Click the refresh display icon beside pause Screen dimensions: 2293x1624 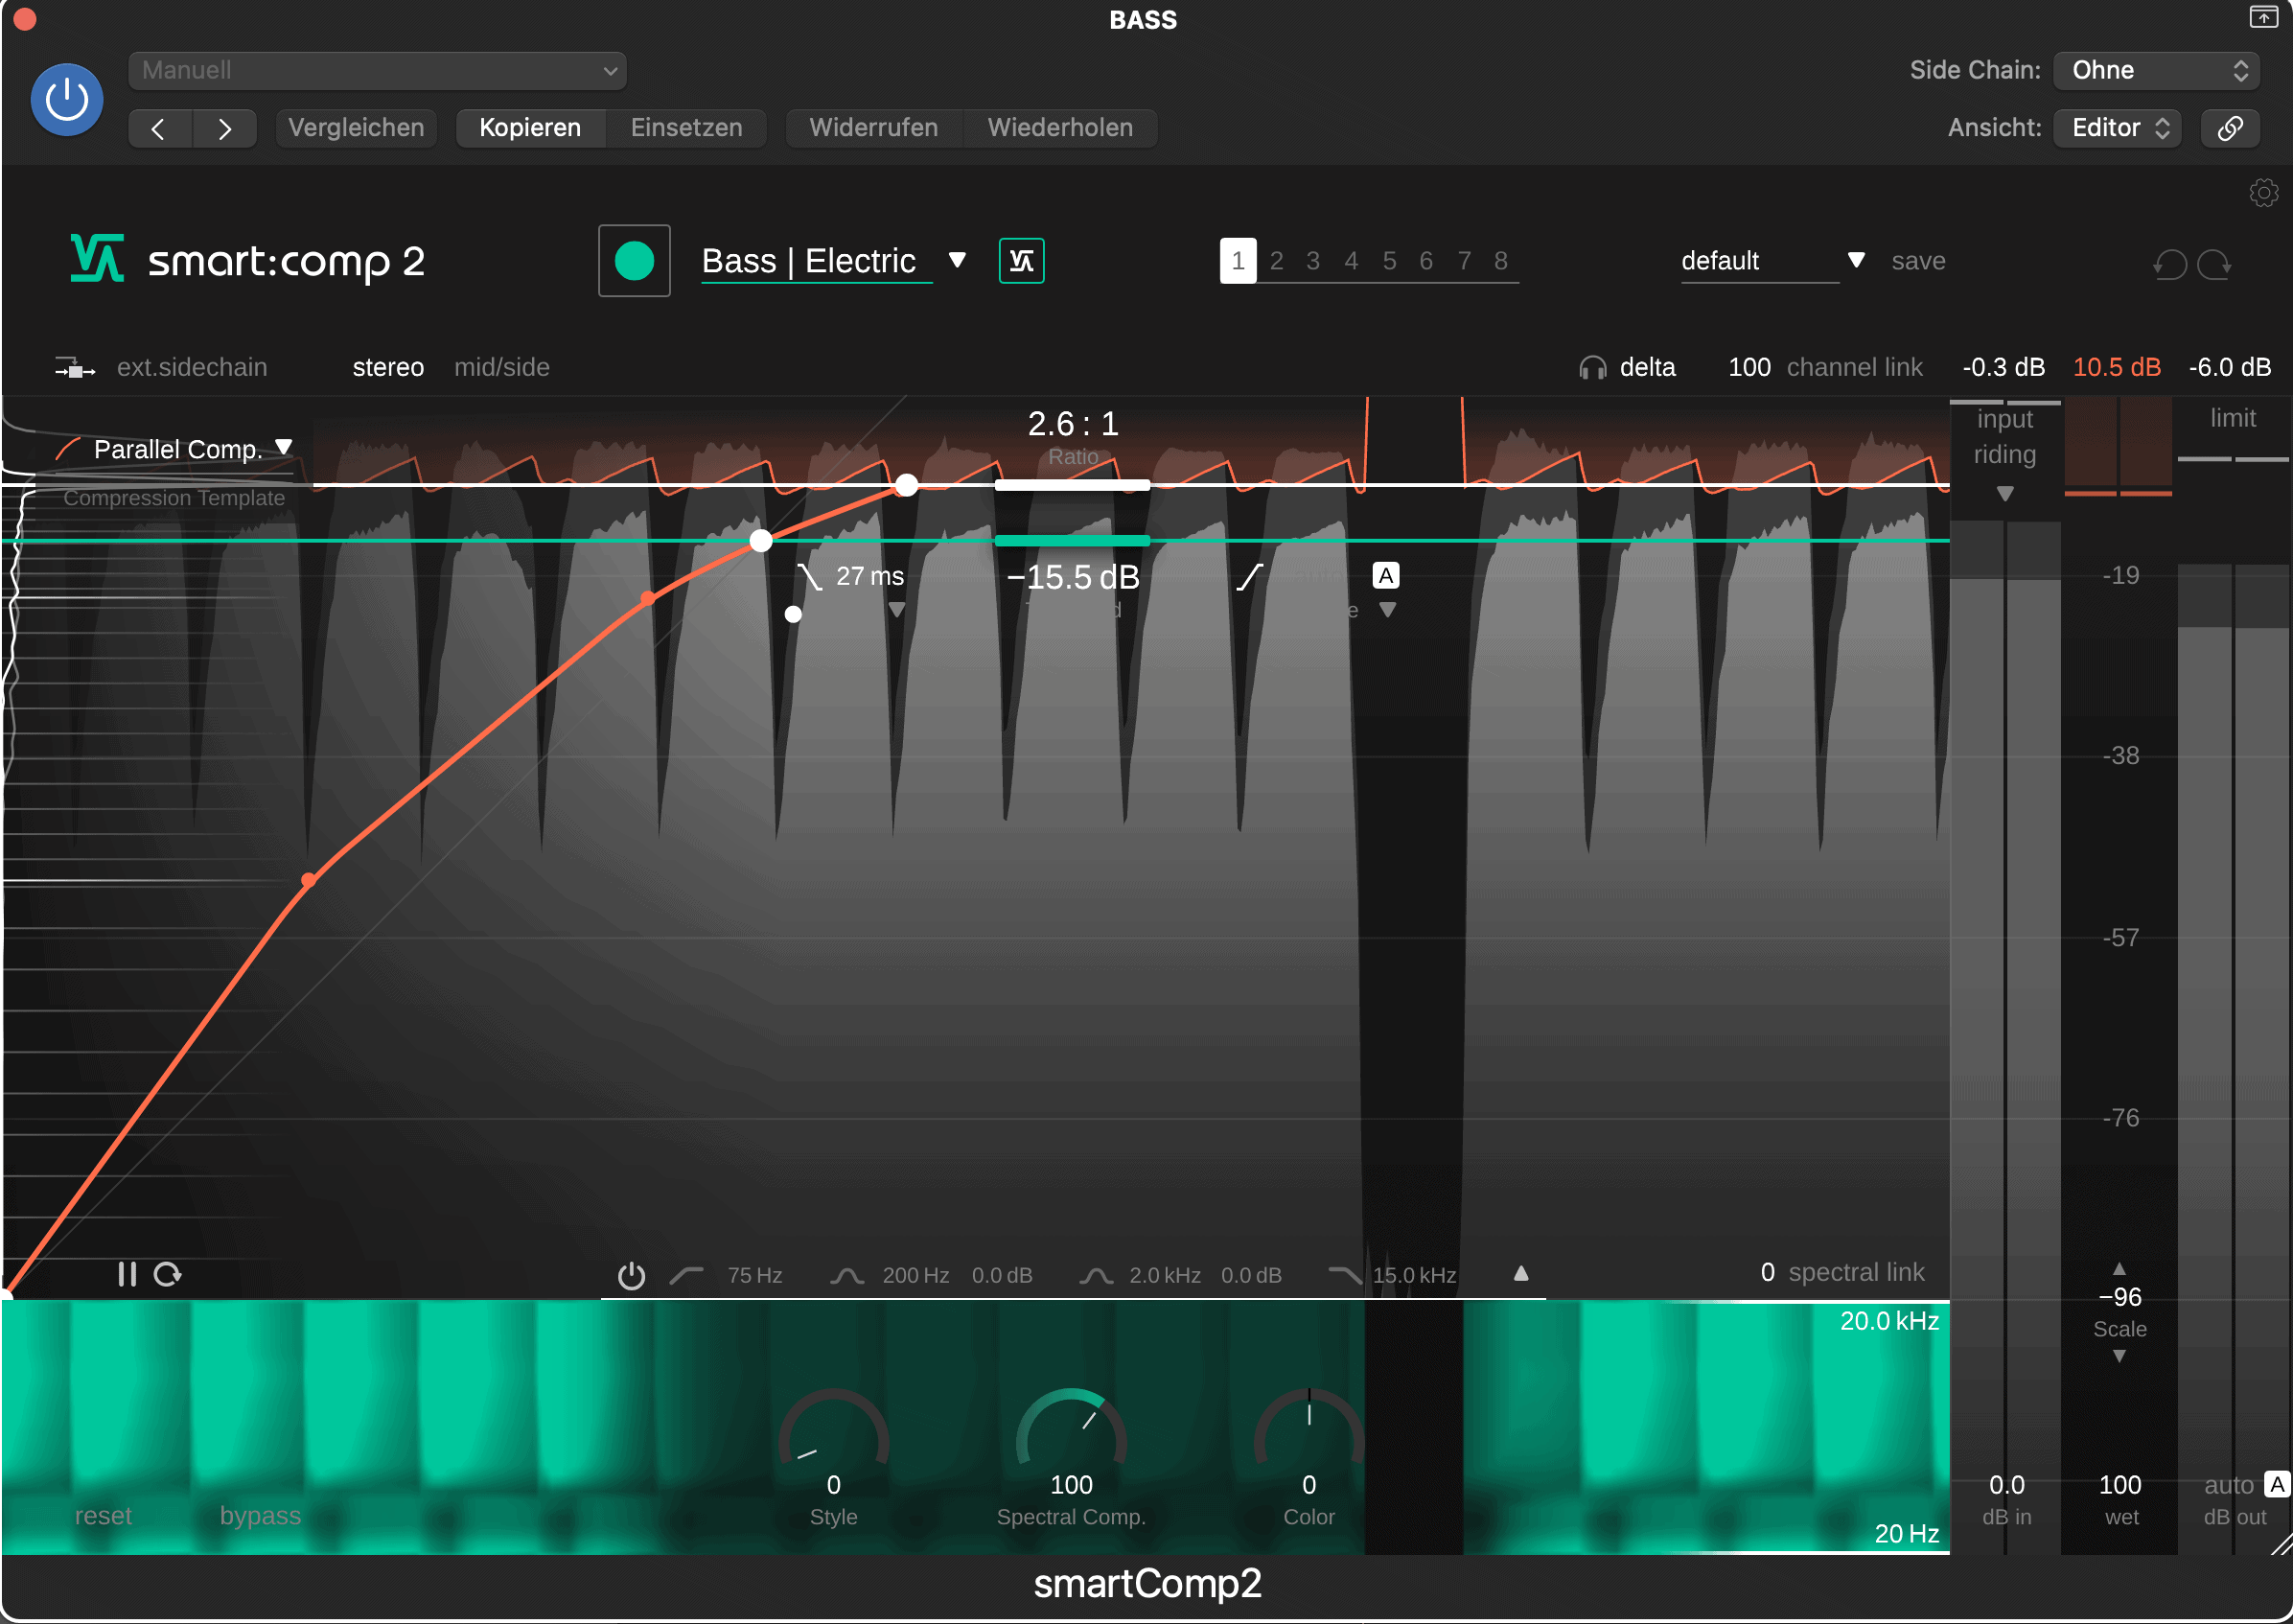coord(167,1274)
